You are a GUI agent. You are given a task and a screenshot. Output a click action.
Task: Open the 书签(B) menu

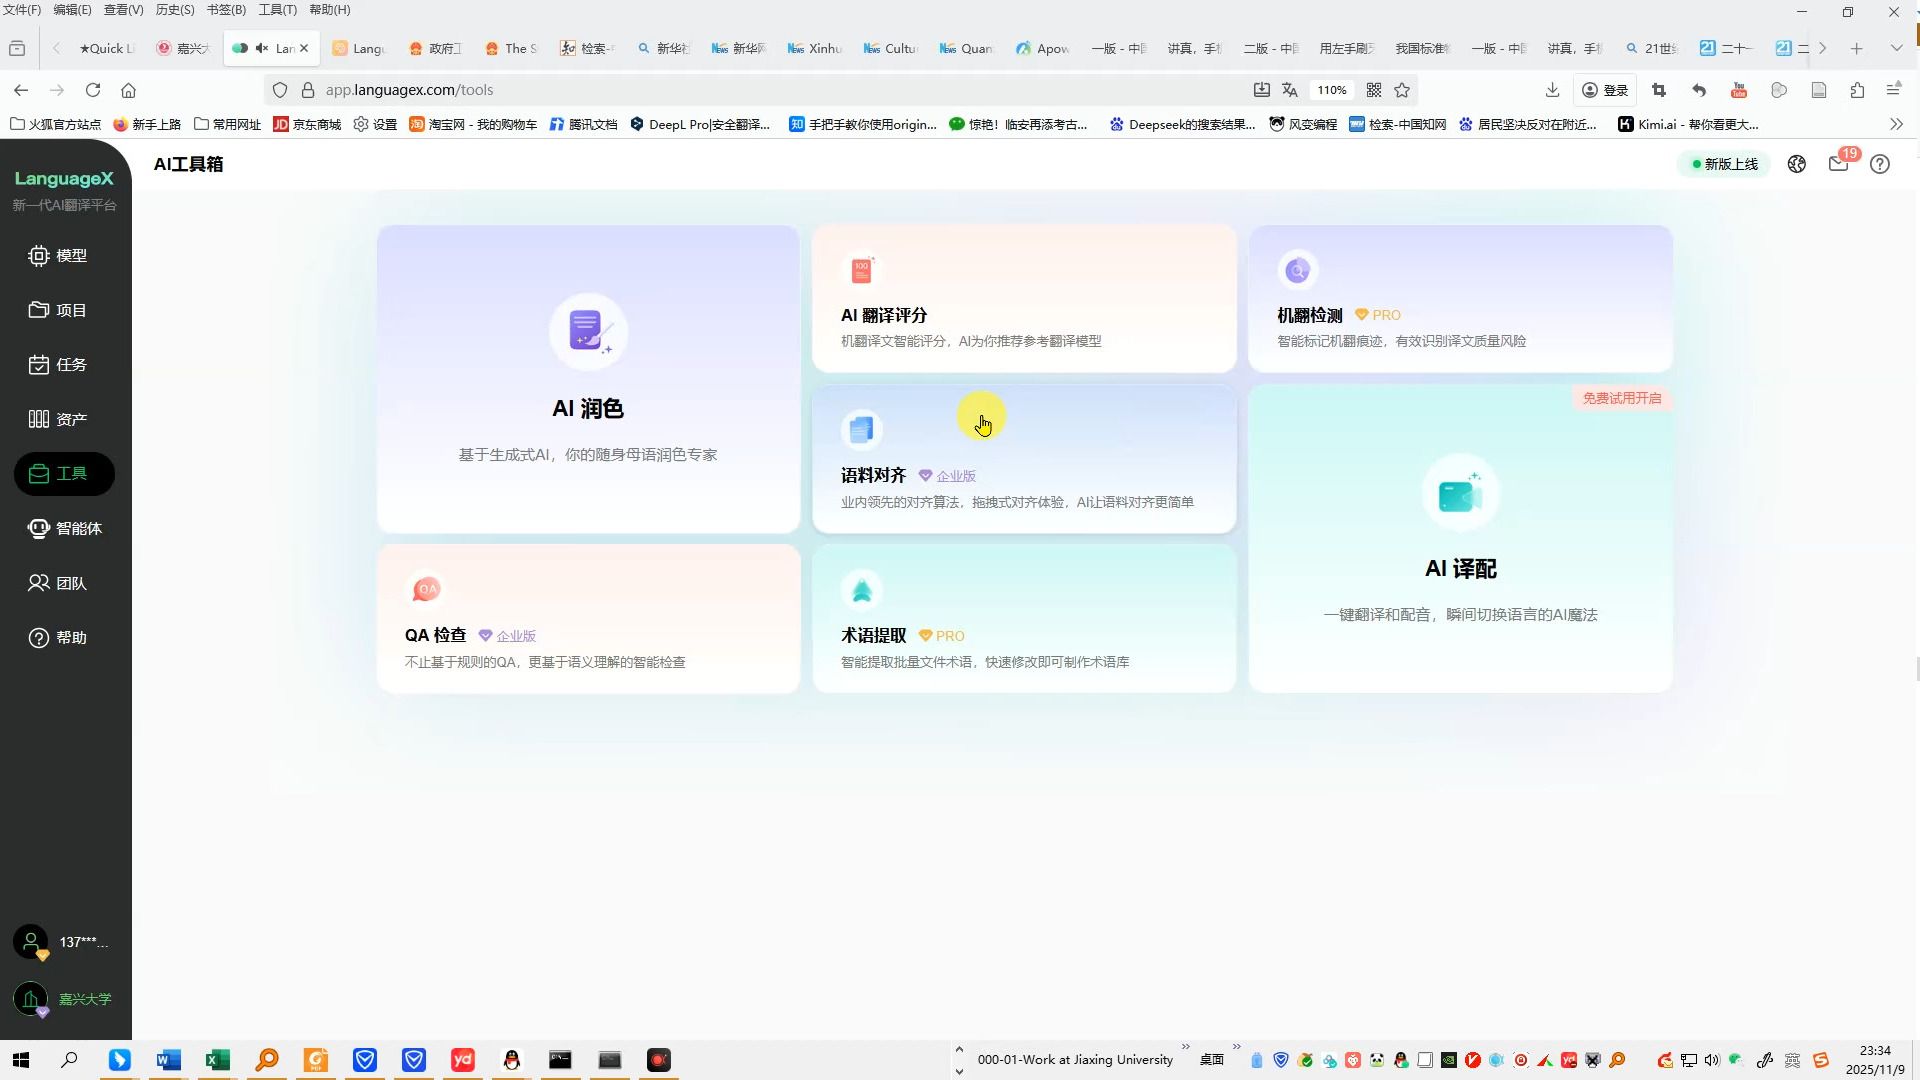tap(226, 10)
